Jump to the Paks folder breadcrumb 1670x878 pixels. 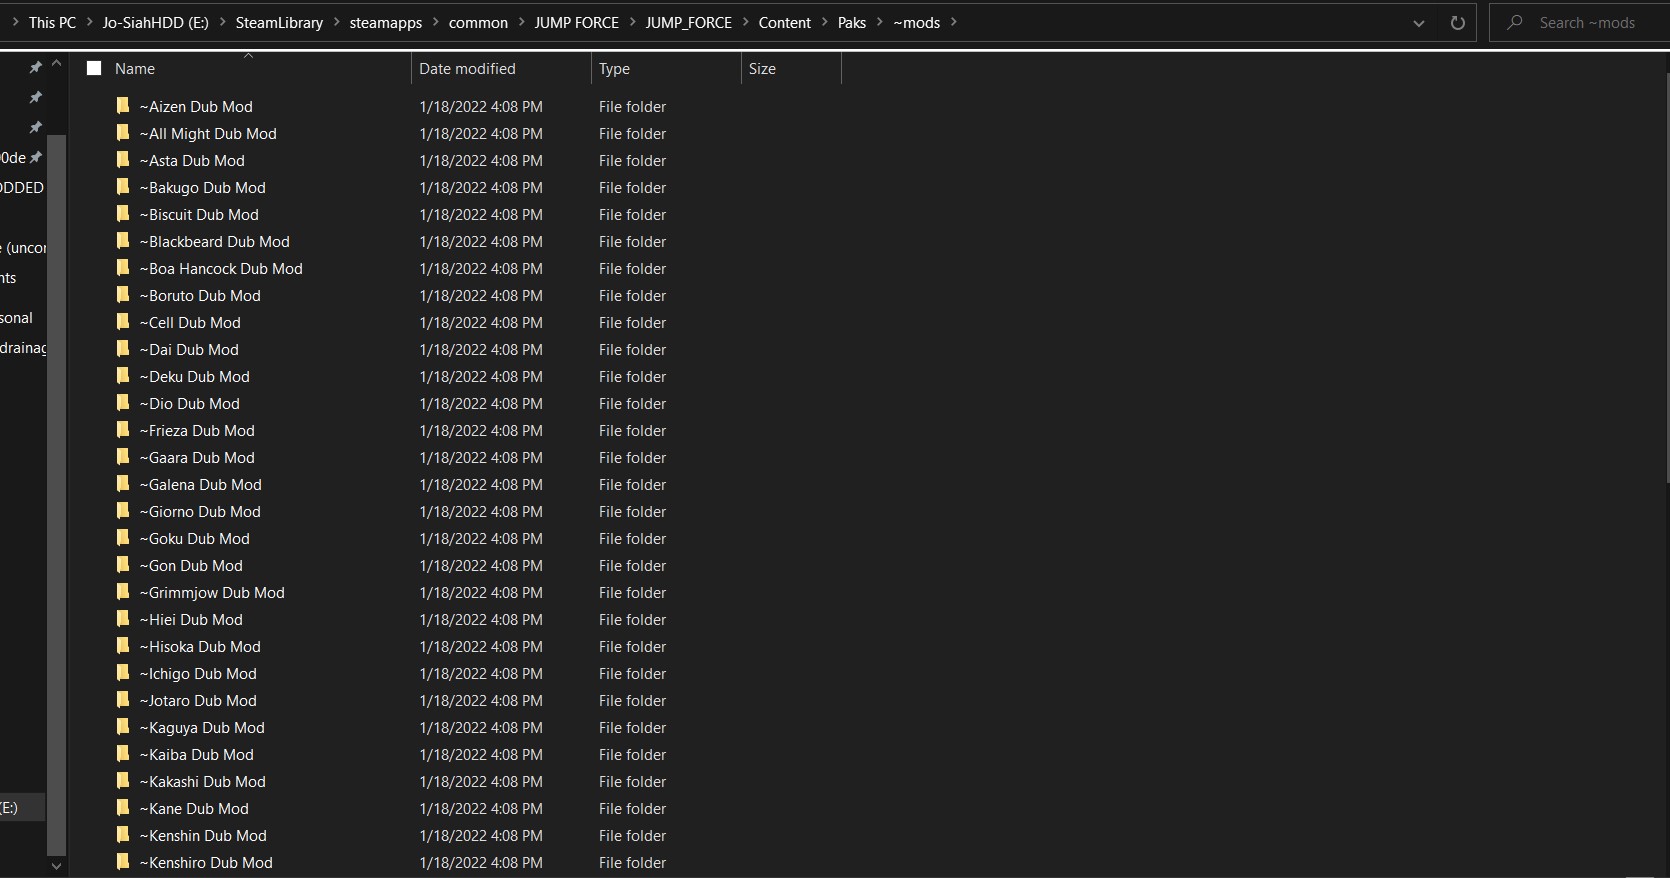click(x=852, y=22)
